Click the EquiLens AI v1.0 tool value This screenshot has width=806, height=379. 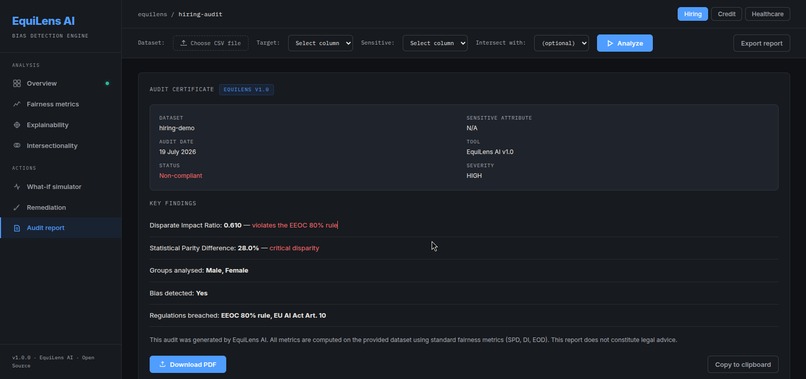pos(490,152)
